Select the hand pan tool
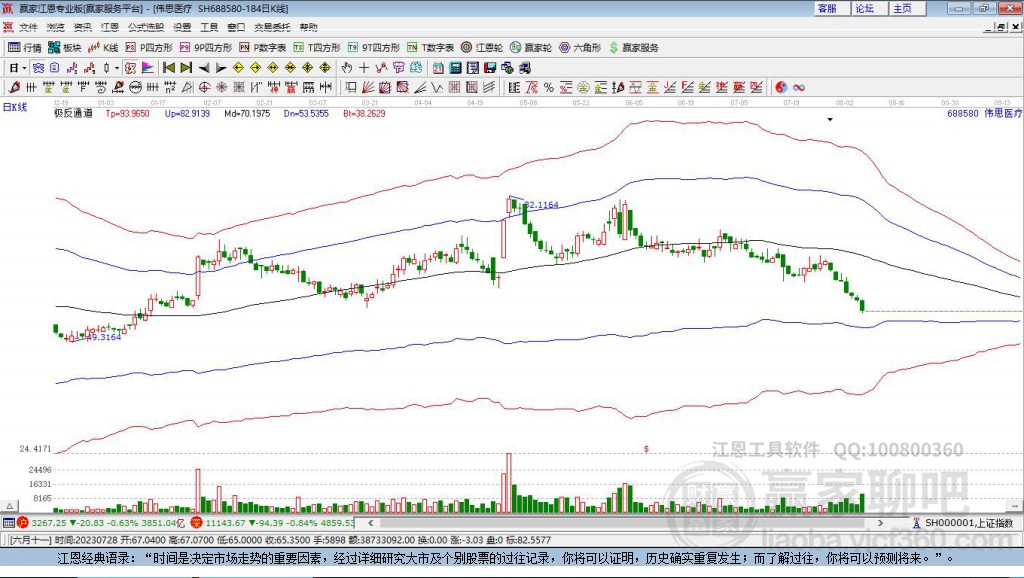Viewport: 1024px width, 578px height. [x=347, y=68]
